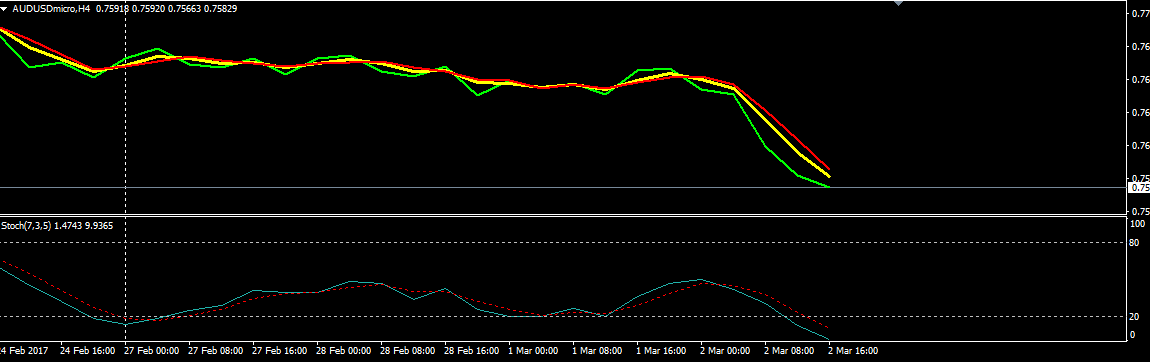This screenshot has height=362, width=1150.
Task: Click the 28 Feb 16:00 time label
Action: pyautogui.click(x=471, y=350)
